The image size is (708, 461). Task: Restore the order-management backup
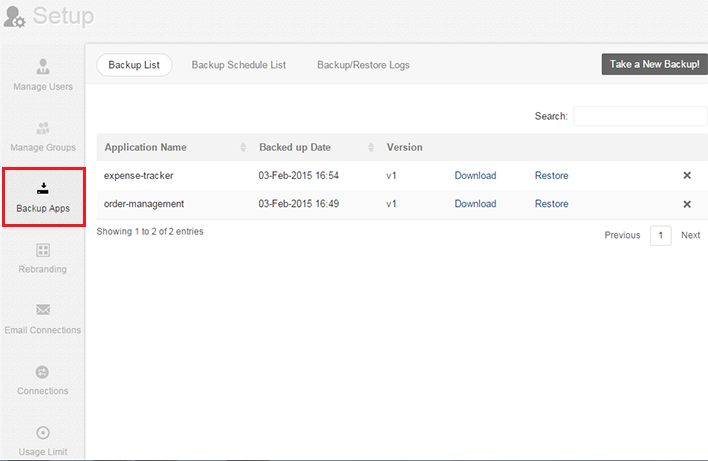click(551, 204)
